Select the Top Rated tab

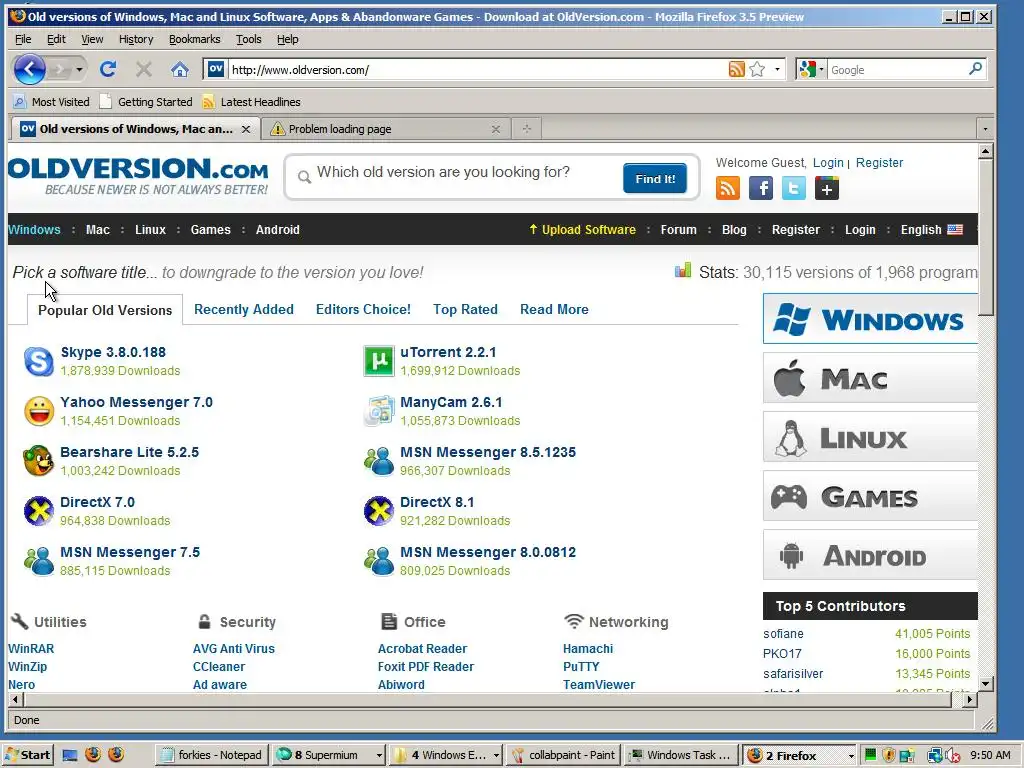pyautogui.click(x=465, y=310)
